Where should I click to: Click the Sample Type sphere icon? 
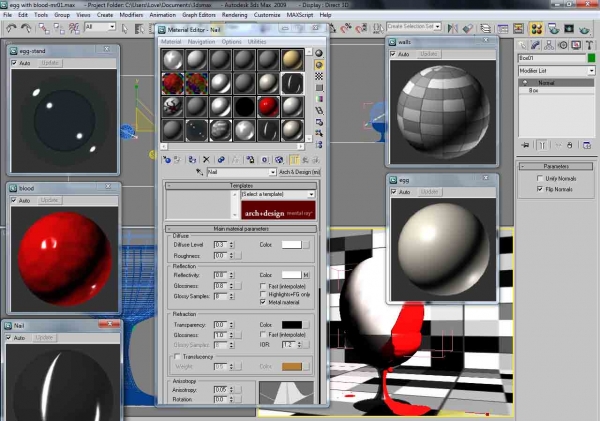click(x=319, y=53)
